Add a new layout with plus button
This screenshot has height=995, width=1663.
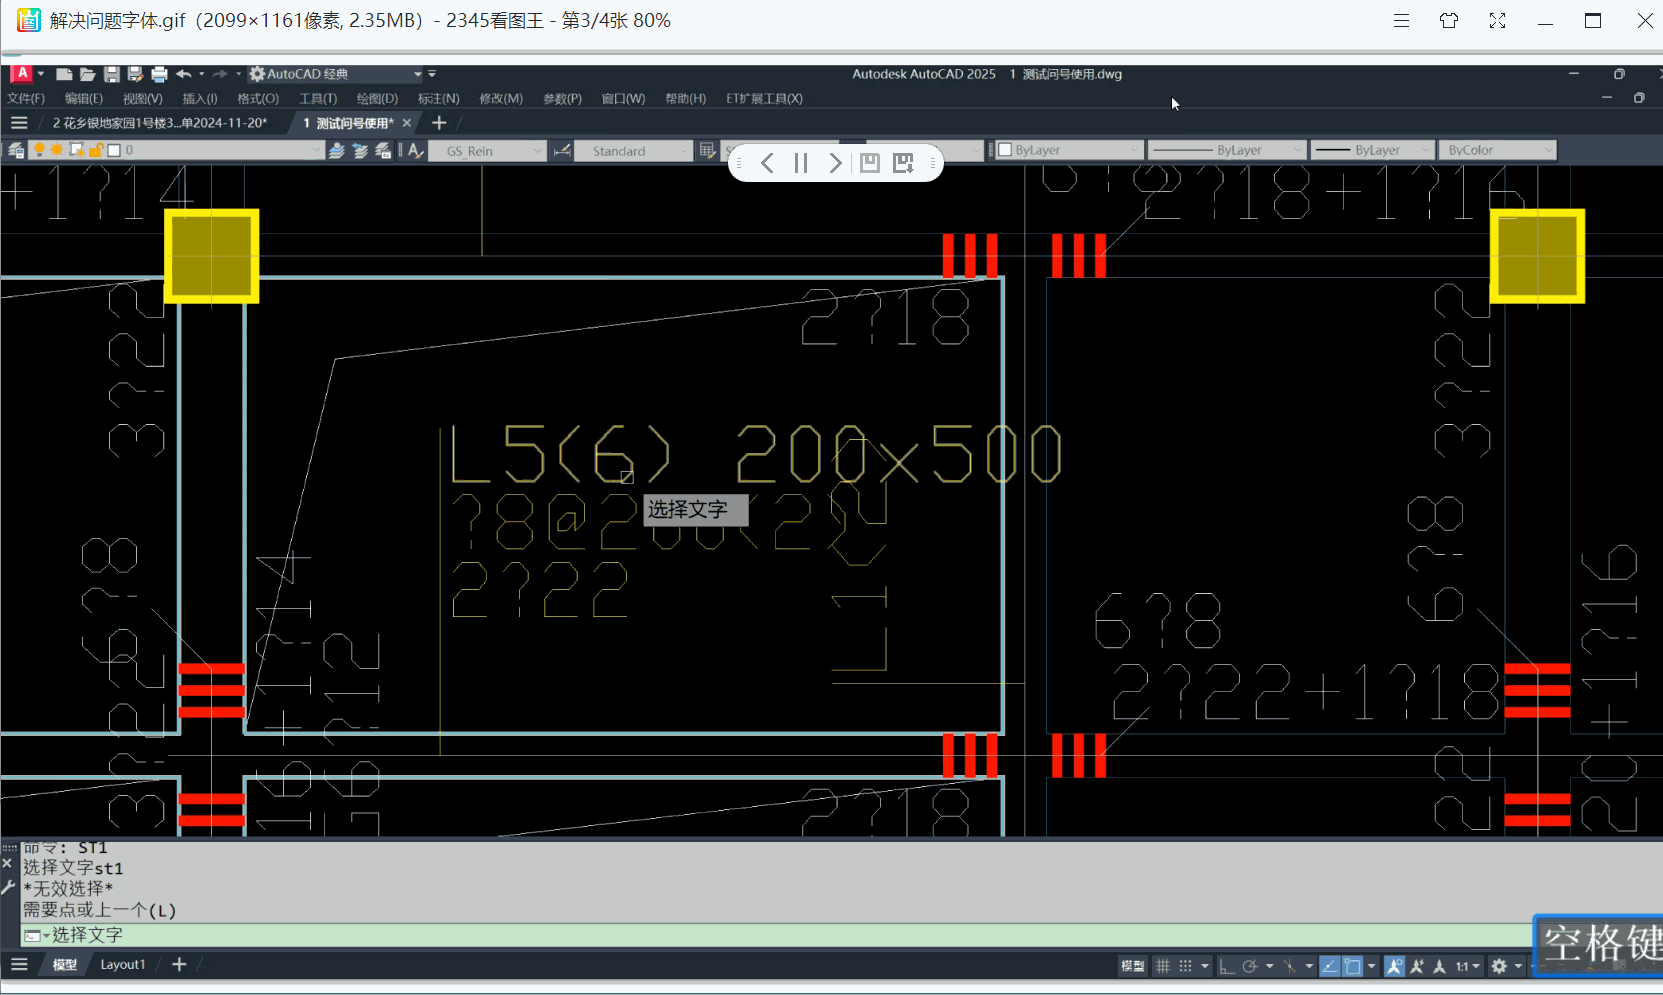click(179, 964)
